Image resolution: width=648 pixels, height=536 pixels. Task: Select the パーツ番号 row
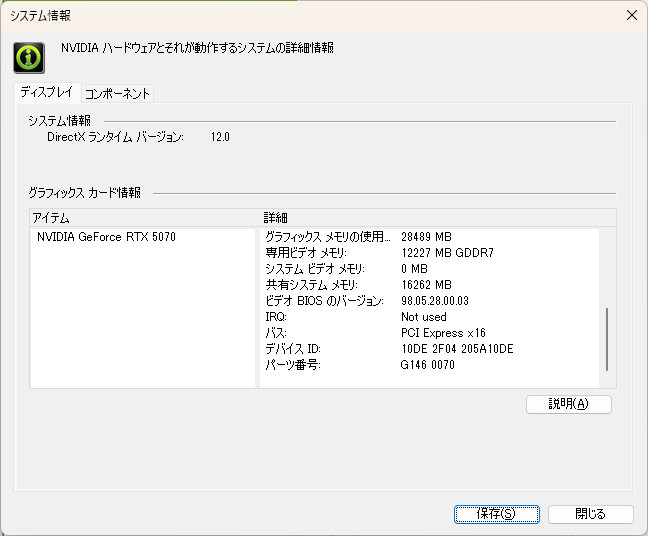coord(429,365)
